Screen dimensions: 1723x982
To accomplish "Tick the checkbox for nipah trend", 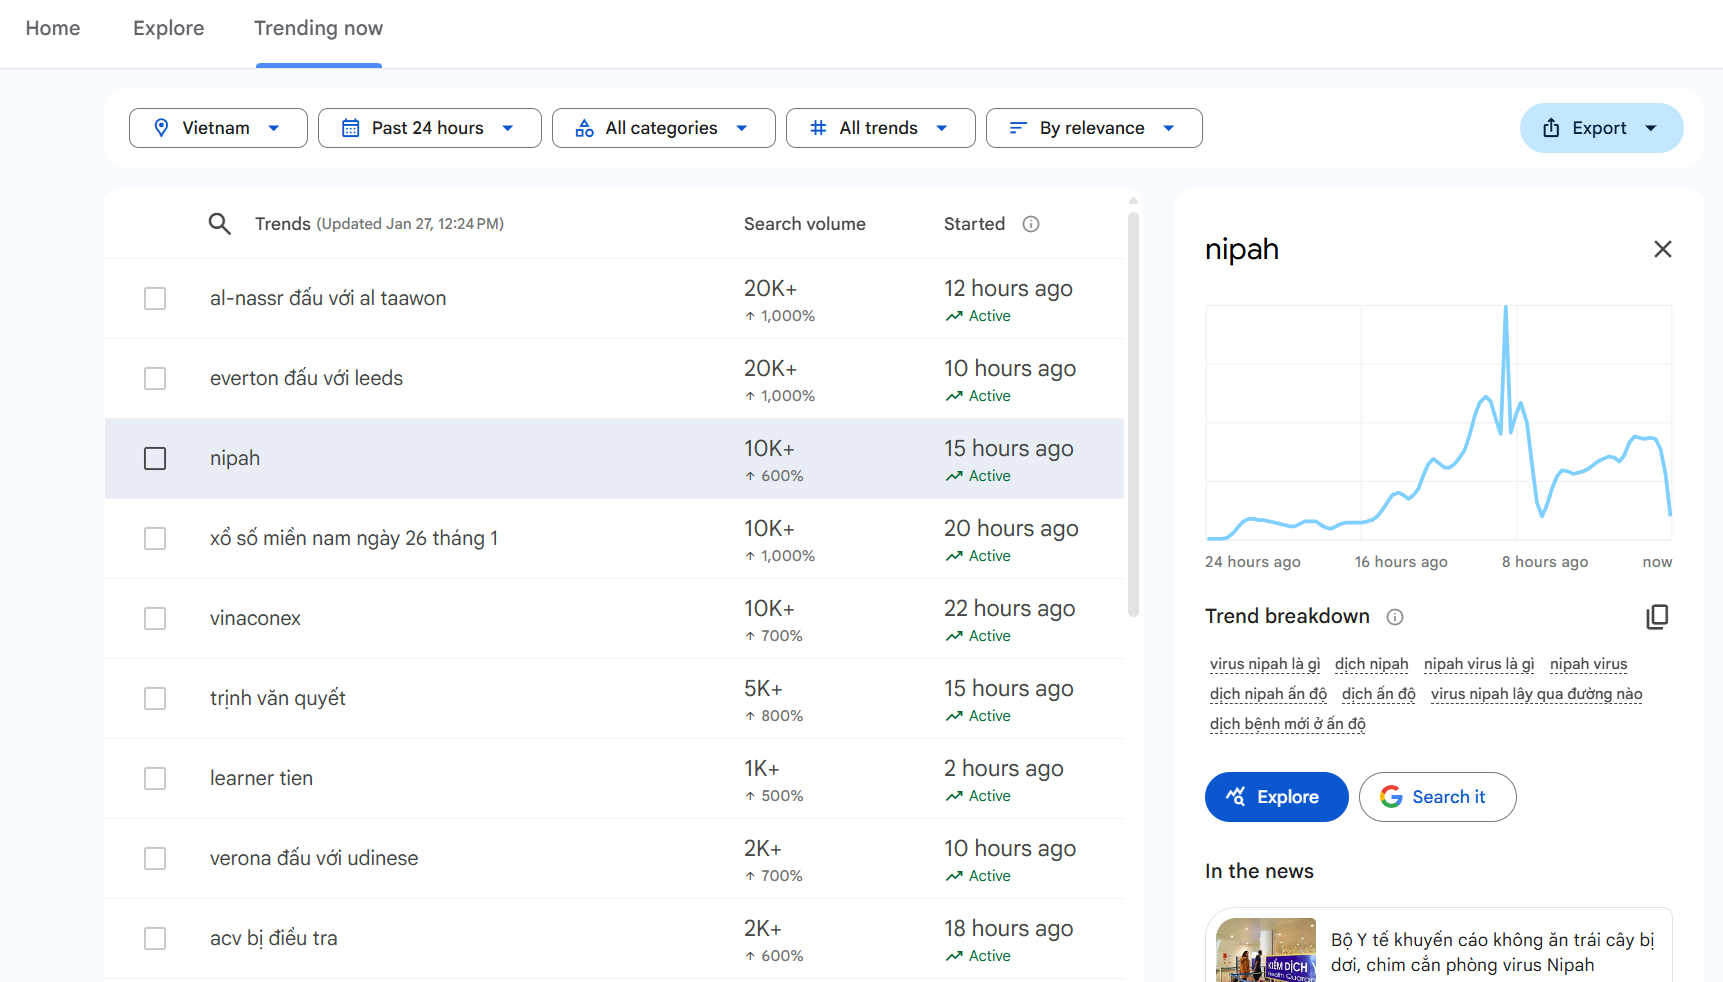I will [155, 458].
